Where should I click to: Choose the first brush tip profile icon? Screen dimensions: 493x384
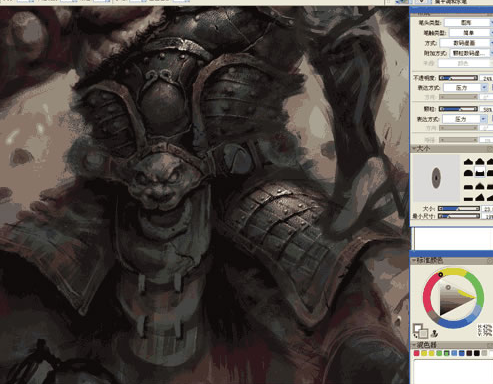[x=469, y=162]
